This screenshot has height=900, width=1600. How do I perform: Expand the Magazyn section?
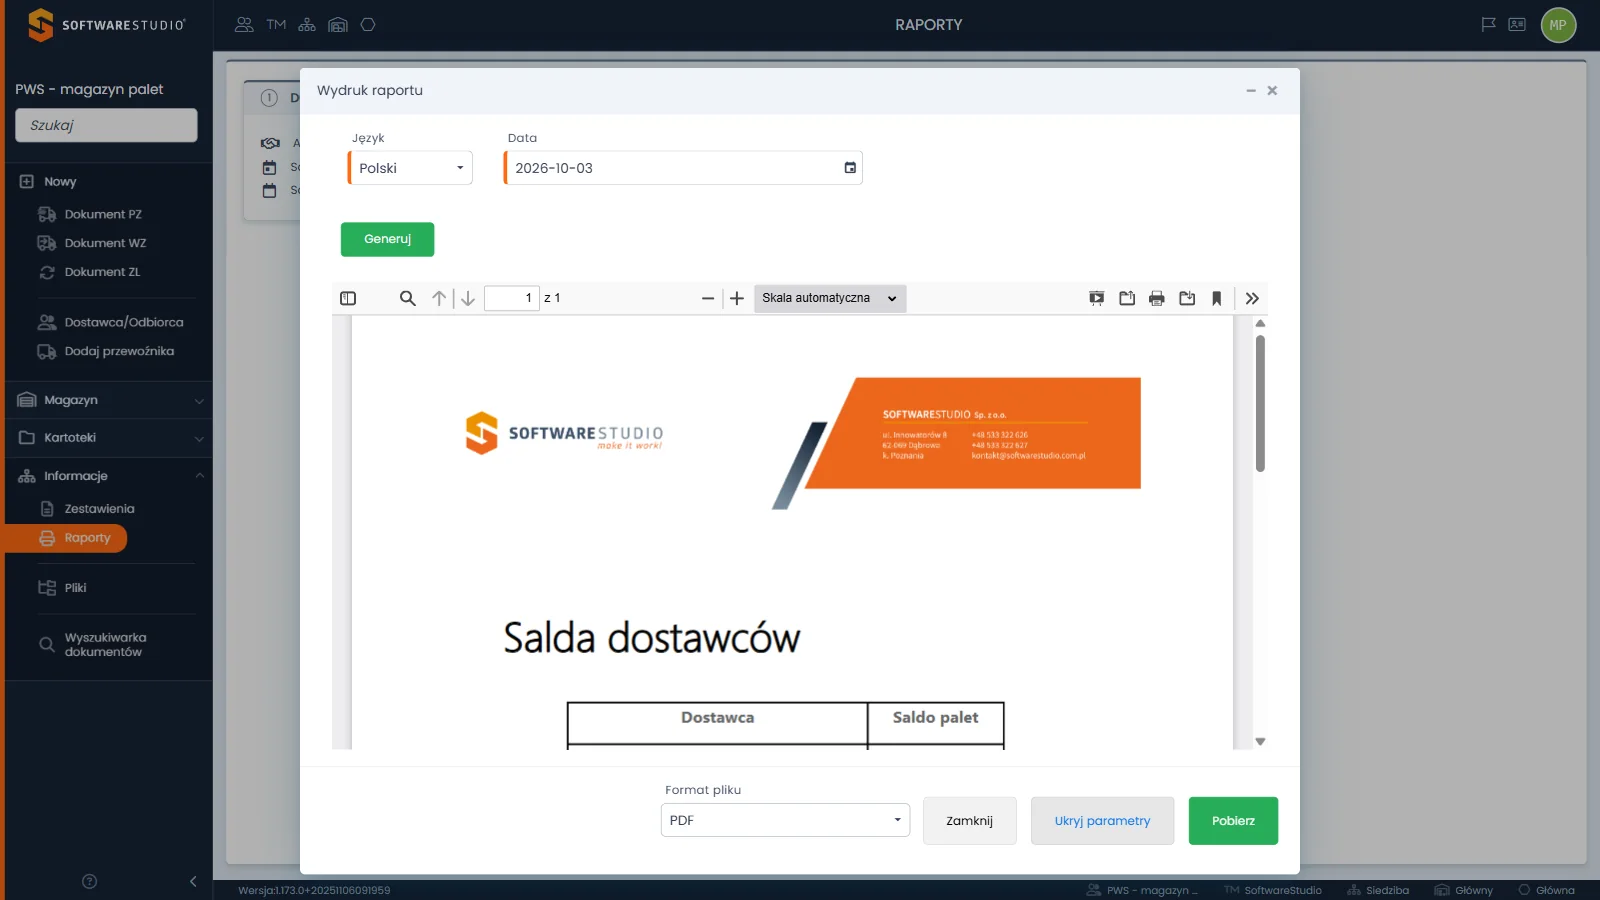click(x=108, y=400)
